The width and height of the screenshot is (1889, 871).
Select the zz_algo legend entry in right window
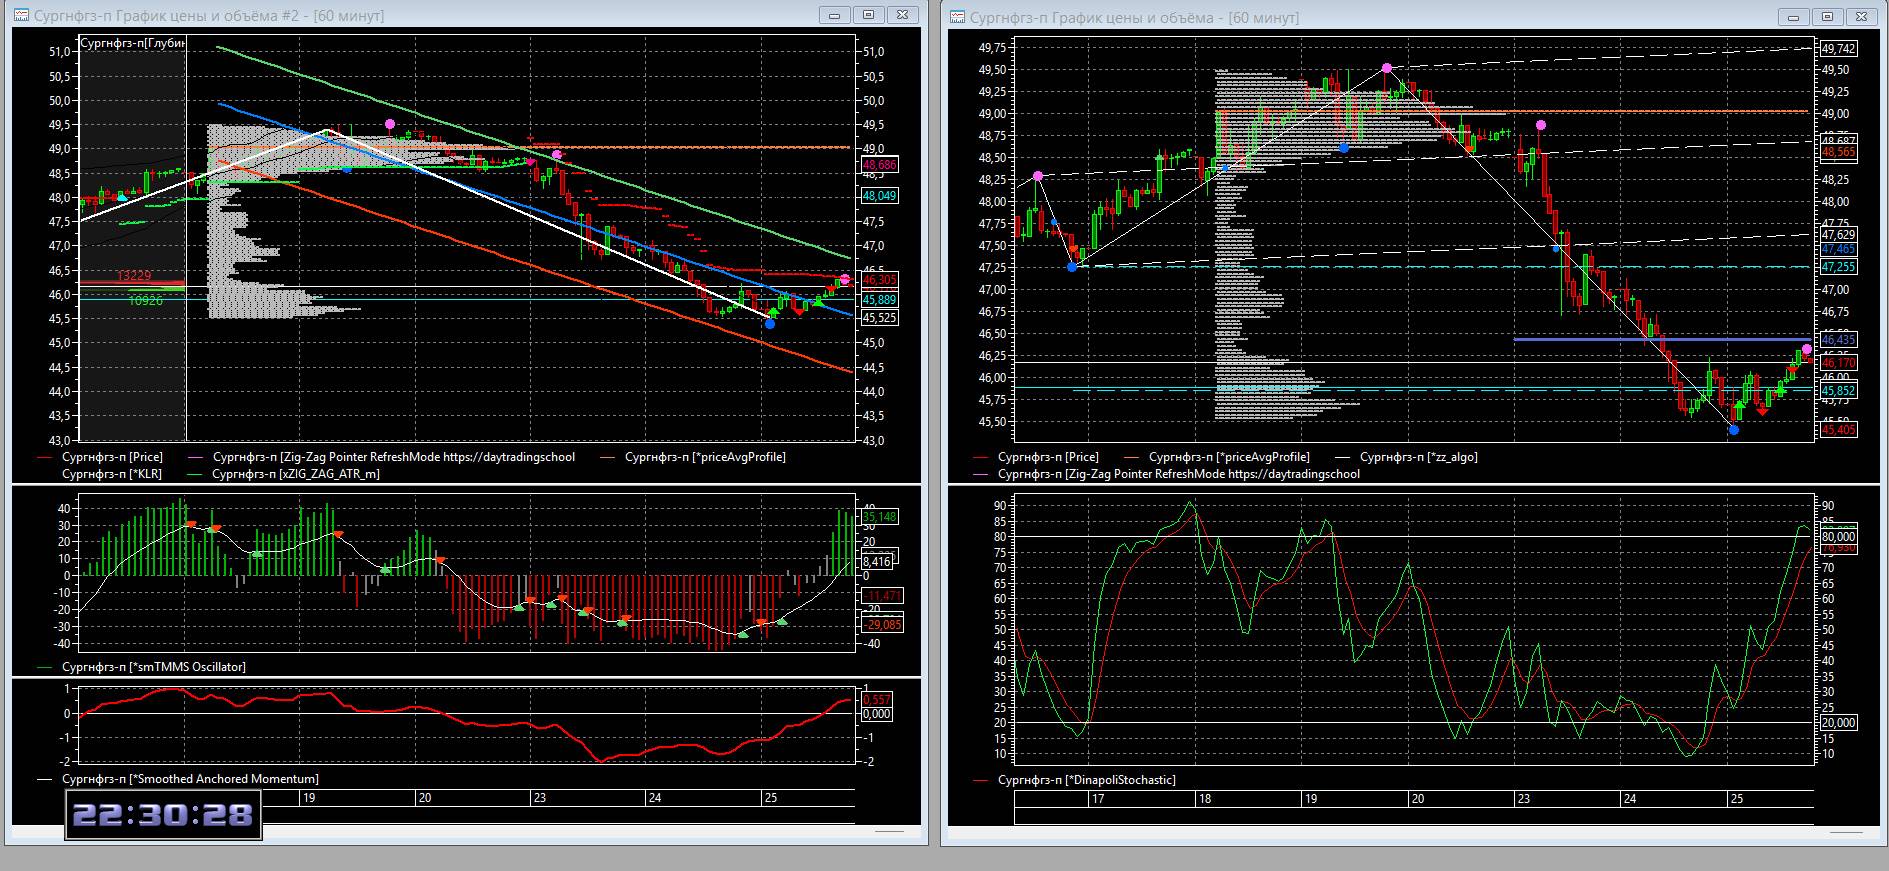point(1418,457)
